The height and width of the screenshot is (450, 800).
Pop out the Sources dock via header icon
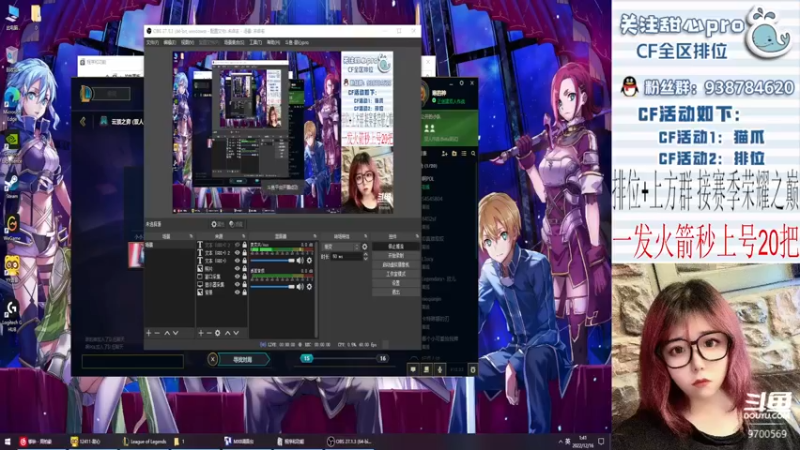click(x=243, y=236)
